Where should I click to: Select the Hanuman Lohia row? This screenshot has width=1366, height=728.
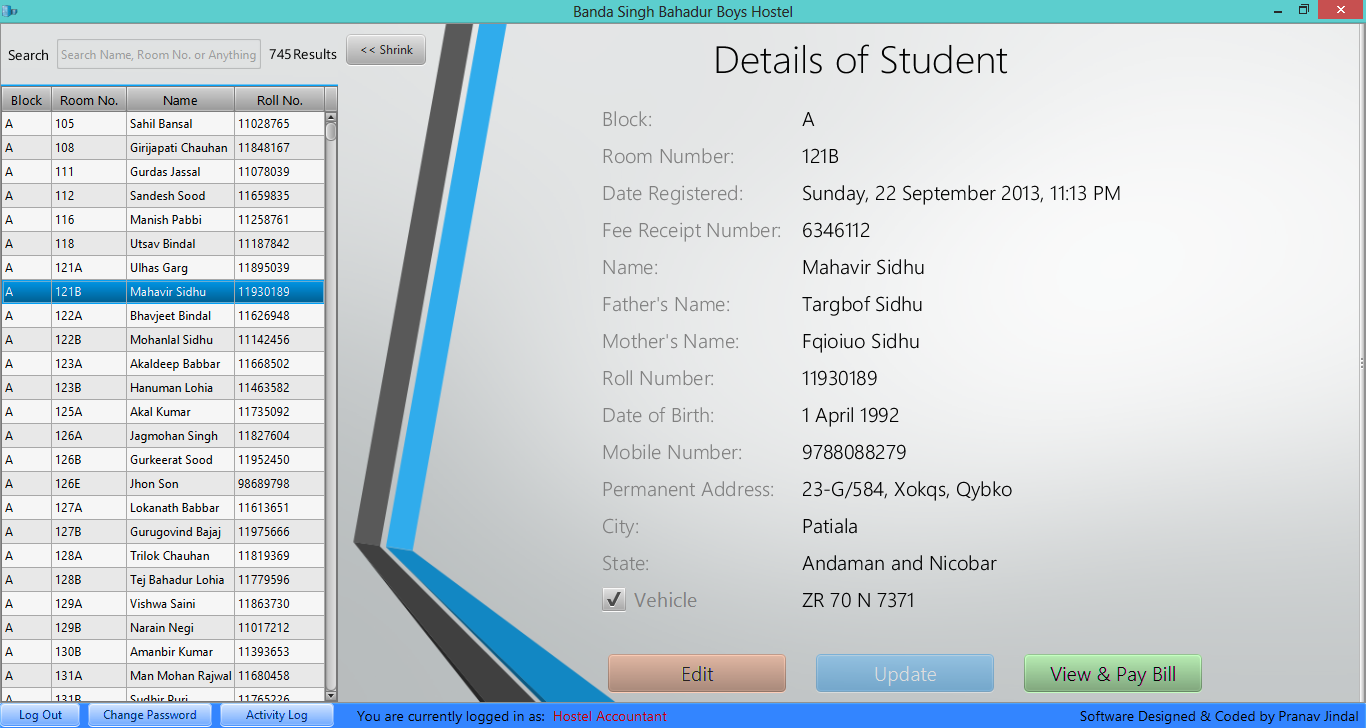(163, 388)
